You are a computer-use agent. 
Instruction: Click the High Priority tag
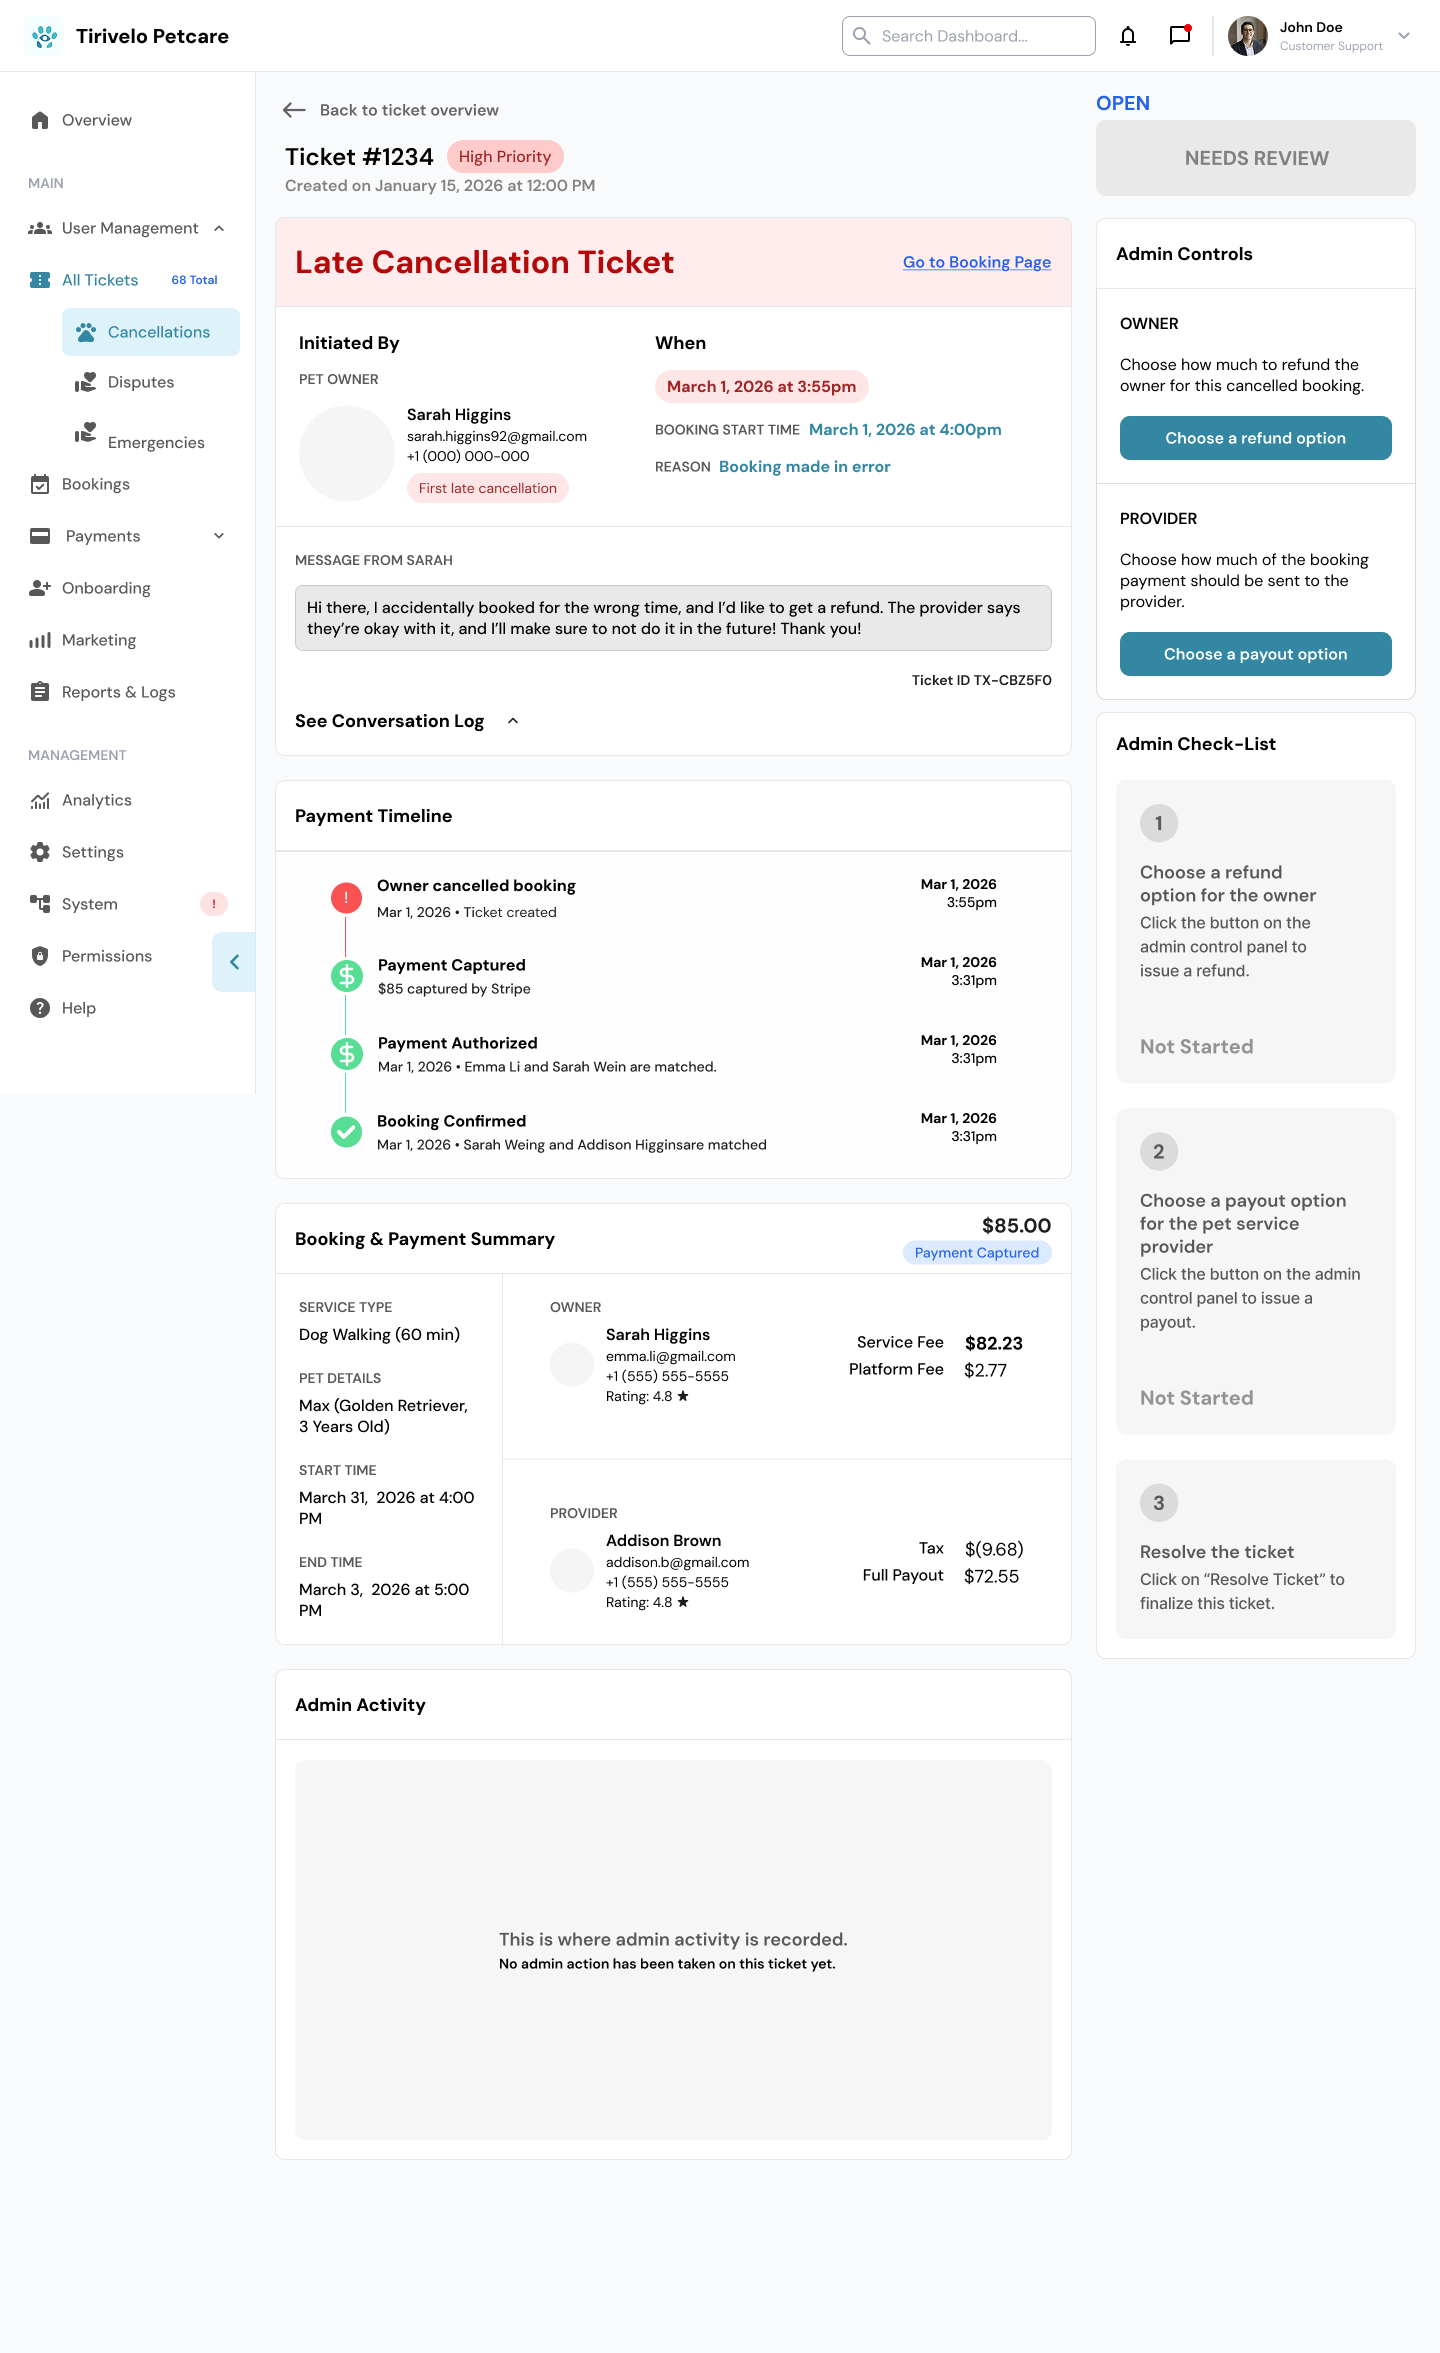[505, 157]
